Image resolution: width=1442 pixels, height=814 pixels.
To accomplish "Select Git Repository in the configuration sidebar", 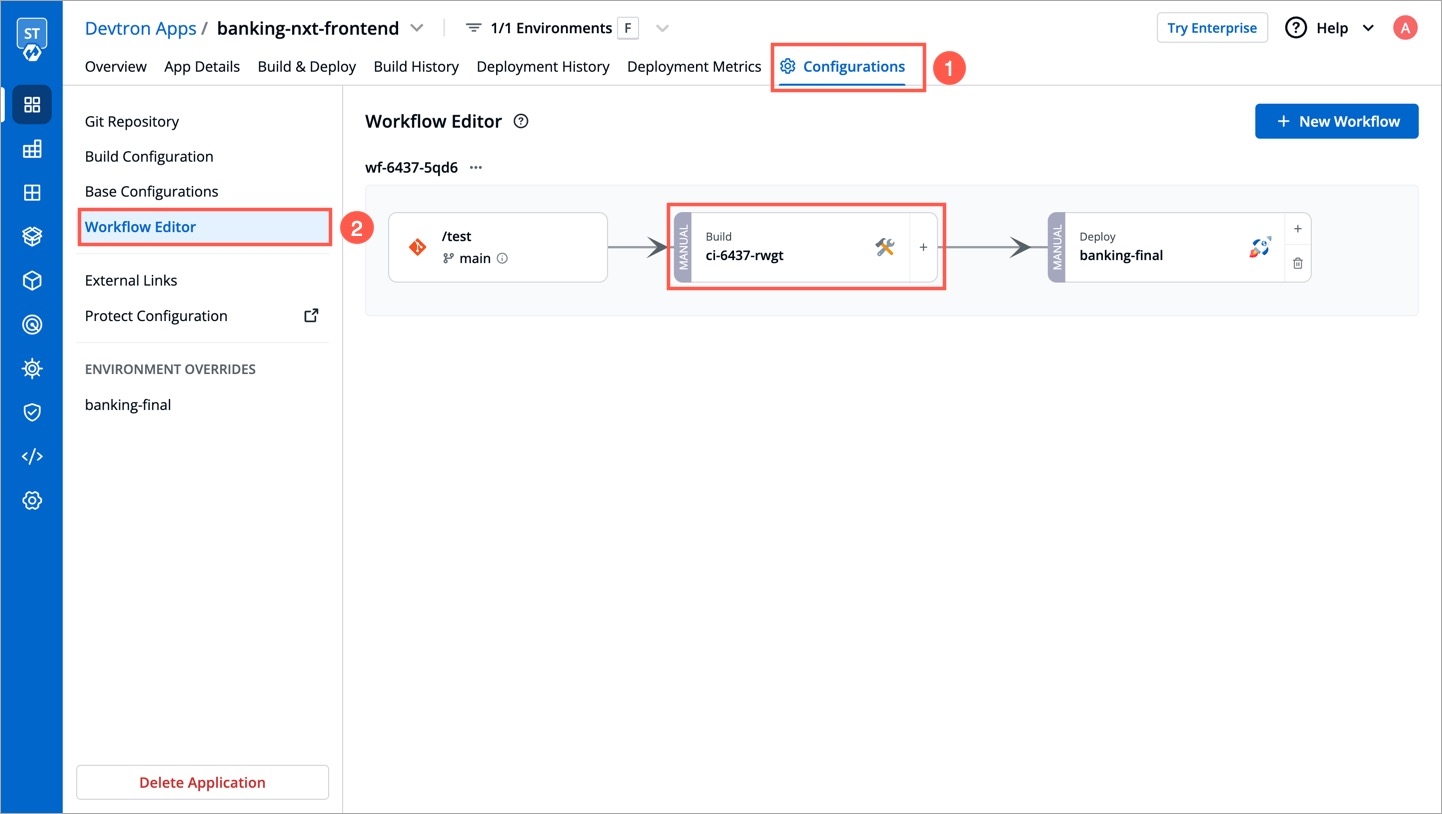I will pos(132,122).
